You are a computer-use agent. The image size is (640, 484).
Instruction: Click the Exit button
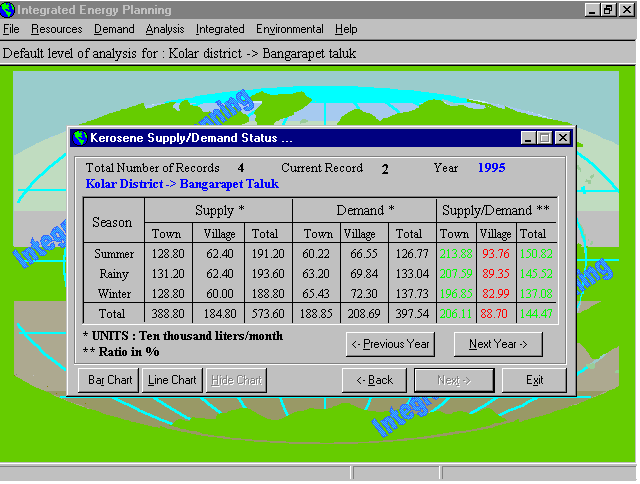coord(534,380)
